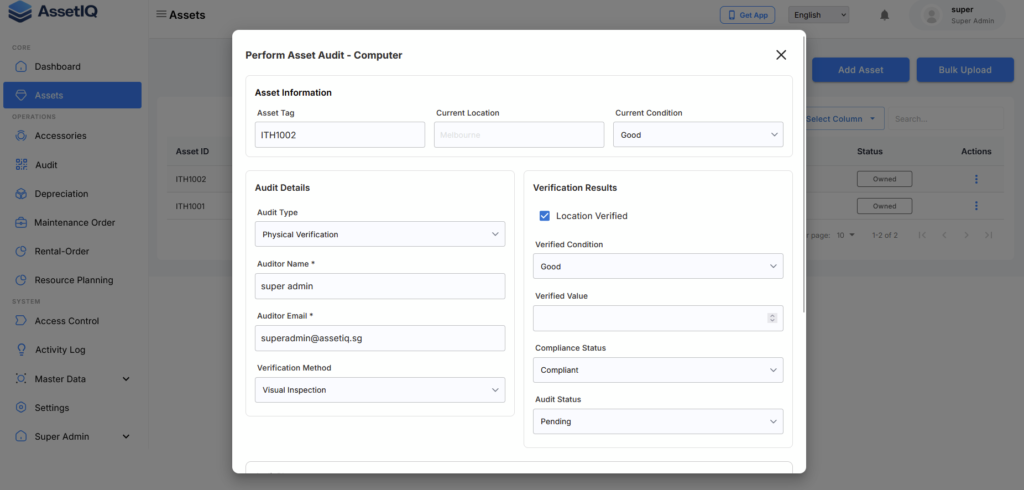Image resolution: width=1024 pixels, height=490 pixels.
Task: Expand the Master Data menu chevron
Action: coord(127,379)
